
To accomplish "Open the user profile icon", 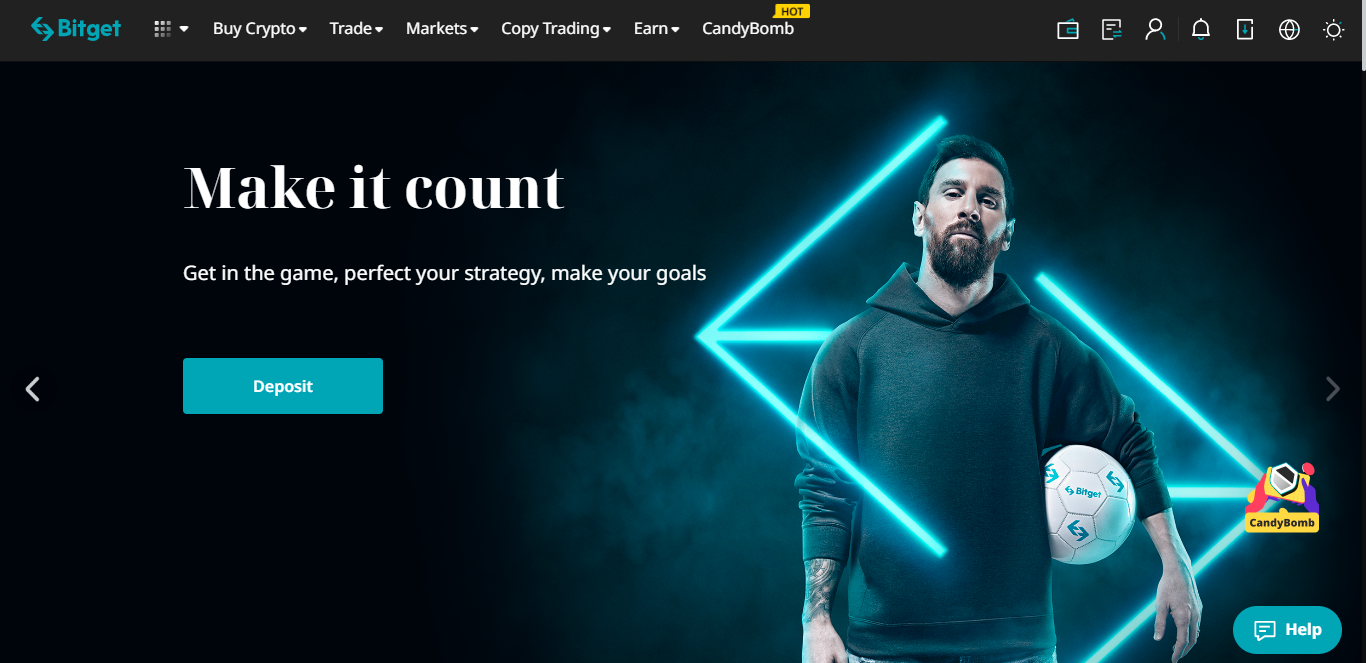I will click(x=1155, y=29).
